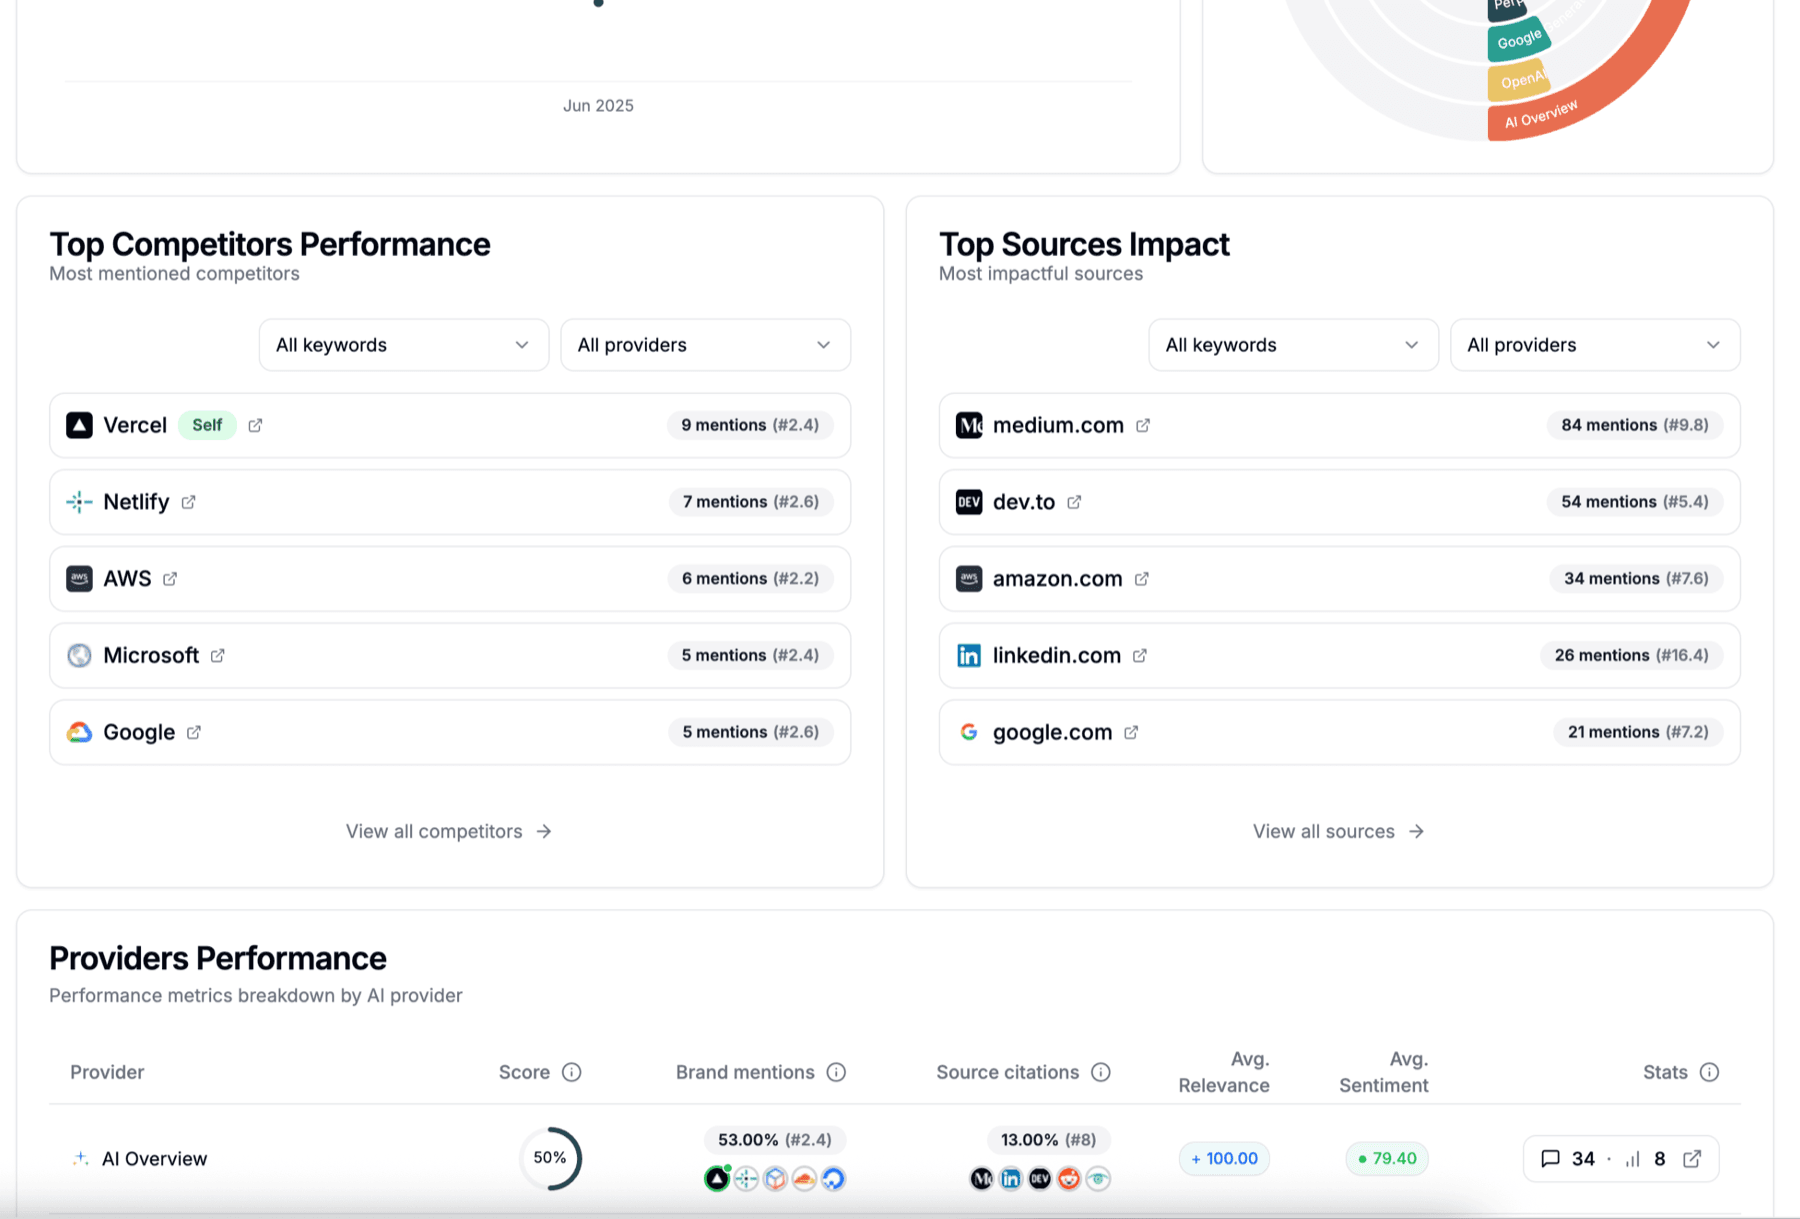Click the medium.com source name
This screenshot has width=1800, height=1219.
(x=1058, y=425)
